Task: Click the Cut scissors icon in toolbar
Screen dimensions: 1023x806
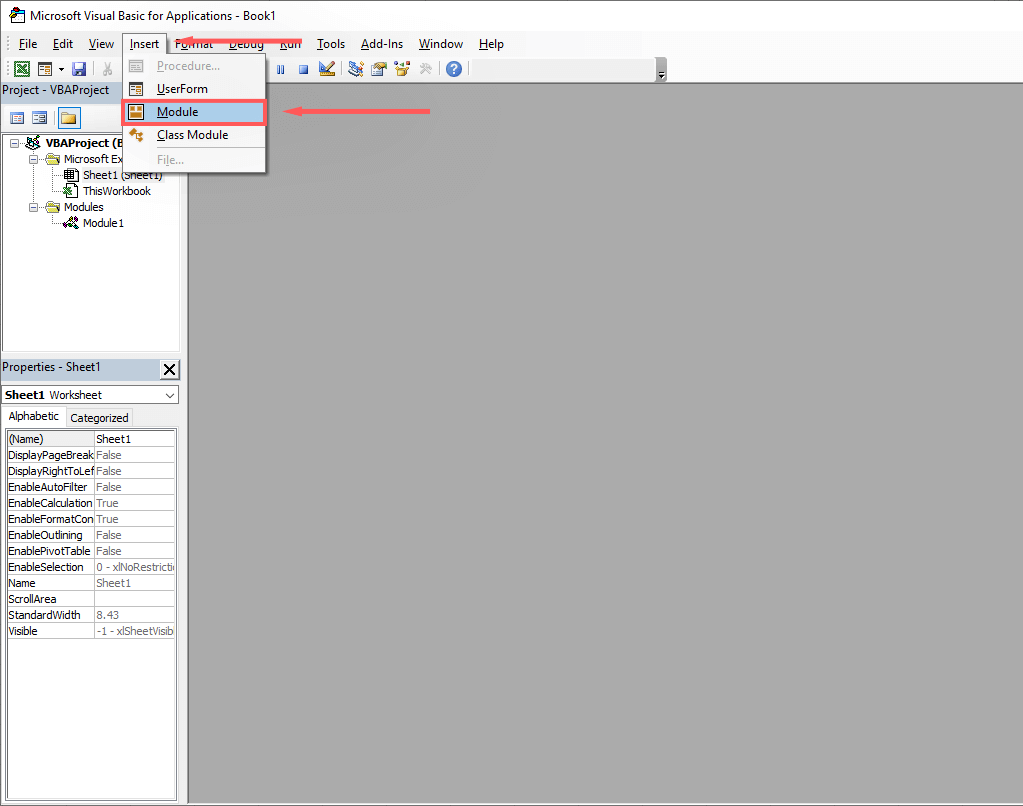Action: pyautogui.click(x=108, y=69)
